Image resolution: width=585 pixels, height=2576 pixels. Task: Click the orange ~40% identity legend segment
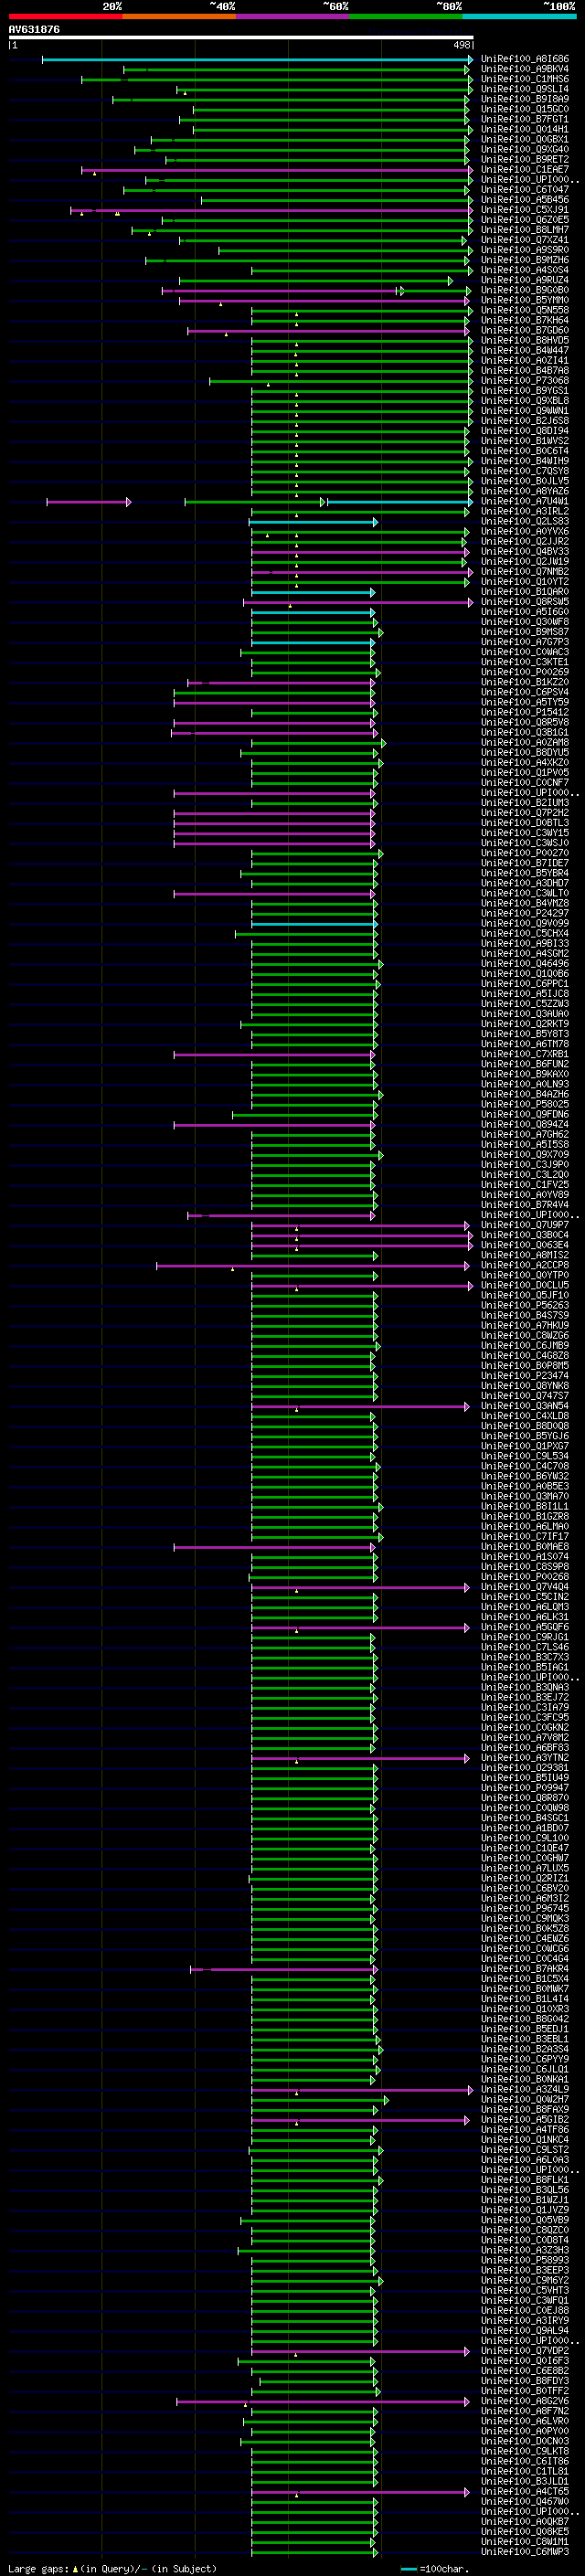[x=179, y=16]
